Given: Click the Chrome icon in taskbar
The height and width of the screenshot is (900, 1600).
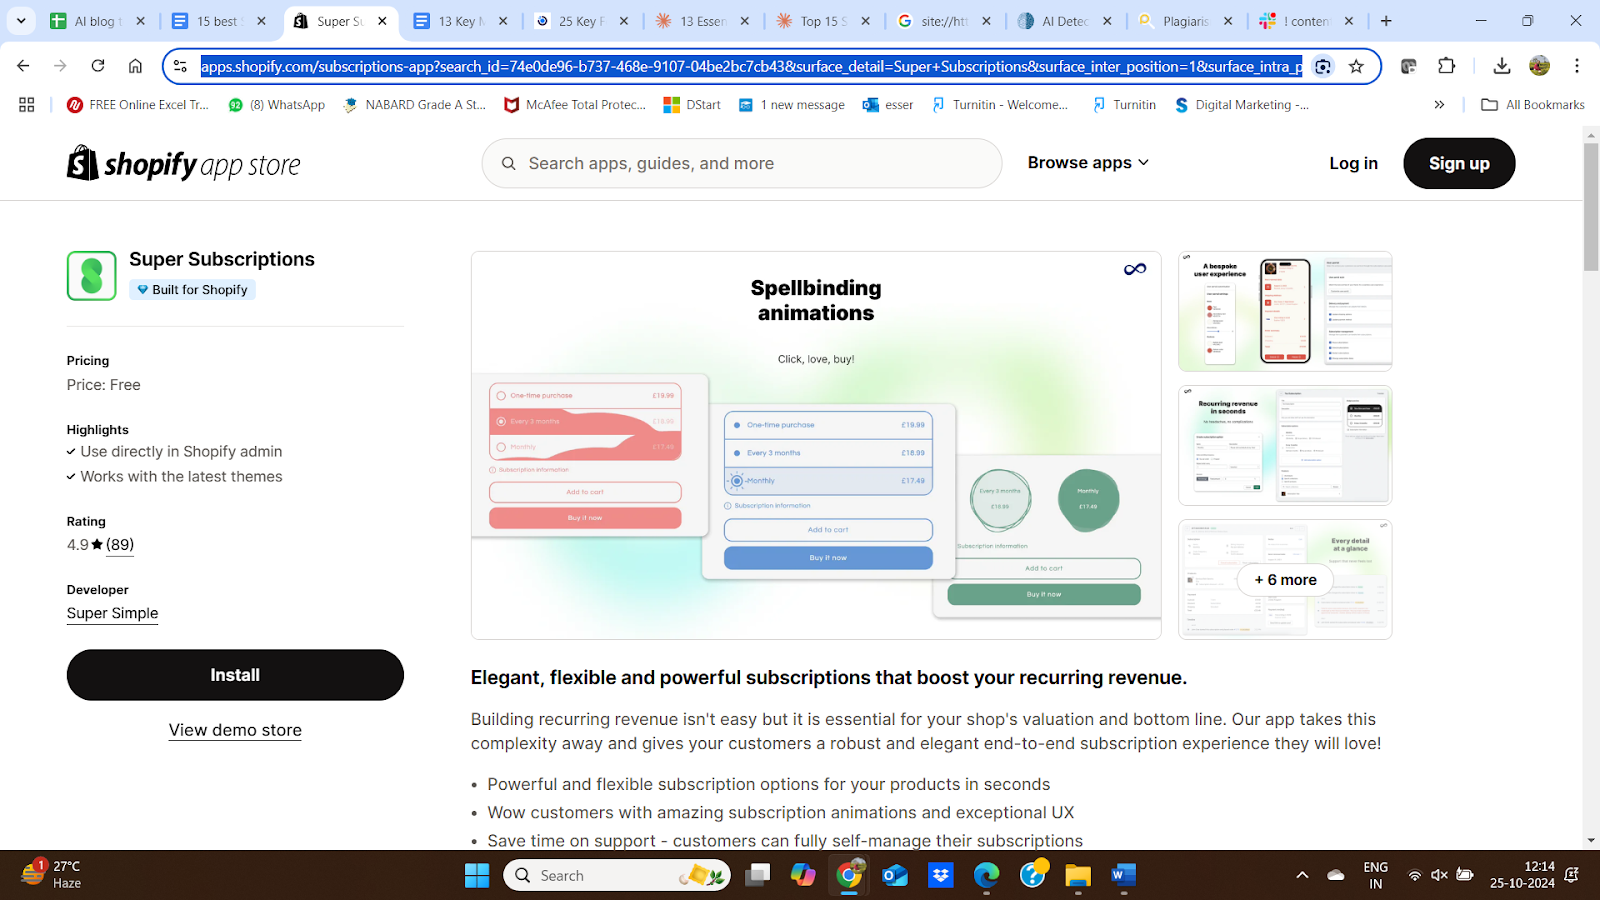Looking at the screenshot, I should pos(849,875).
